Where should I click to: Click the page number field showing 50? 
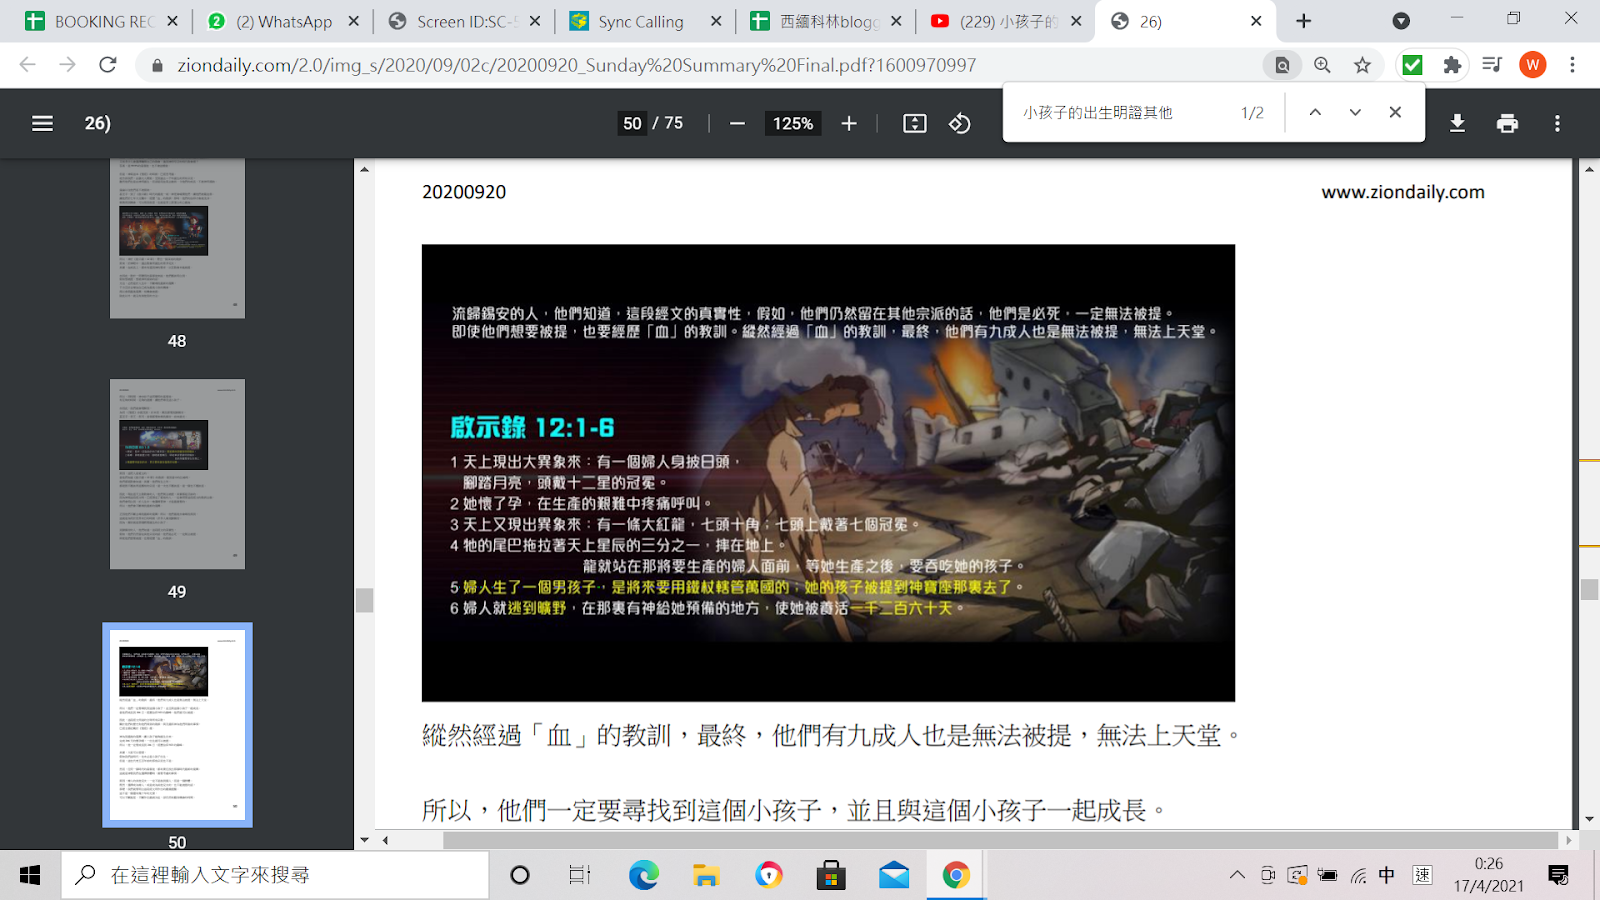pos(632,123)
